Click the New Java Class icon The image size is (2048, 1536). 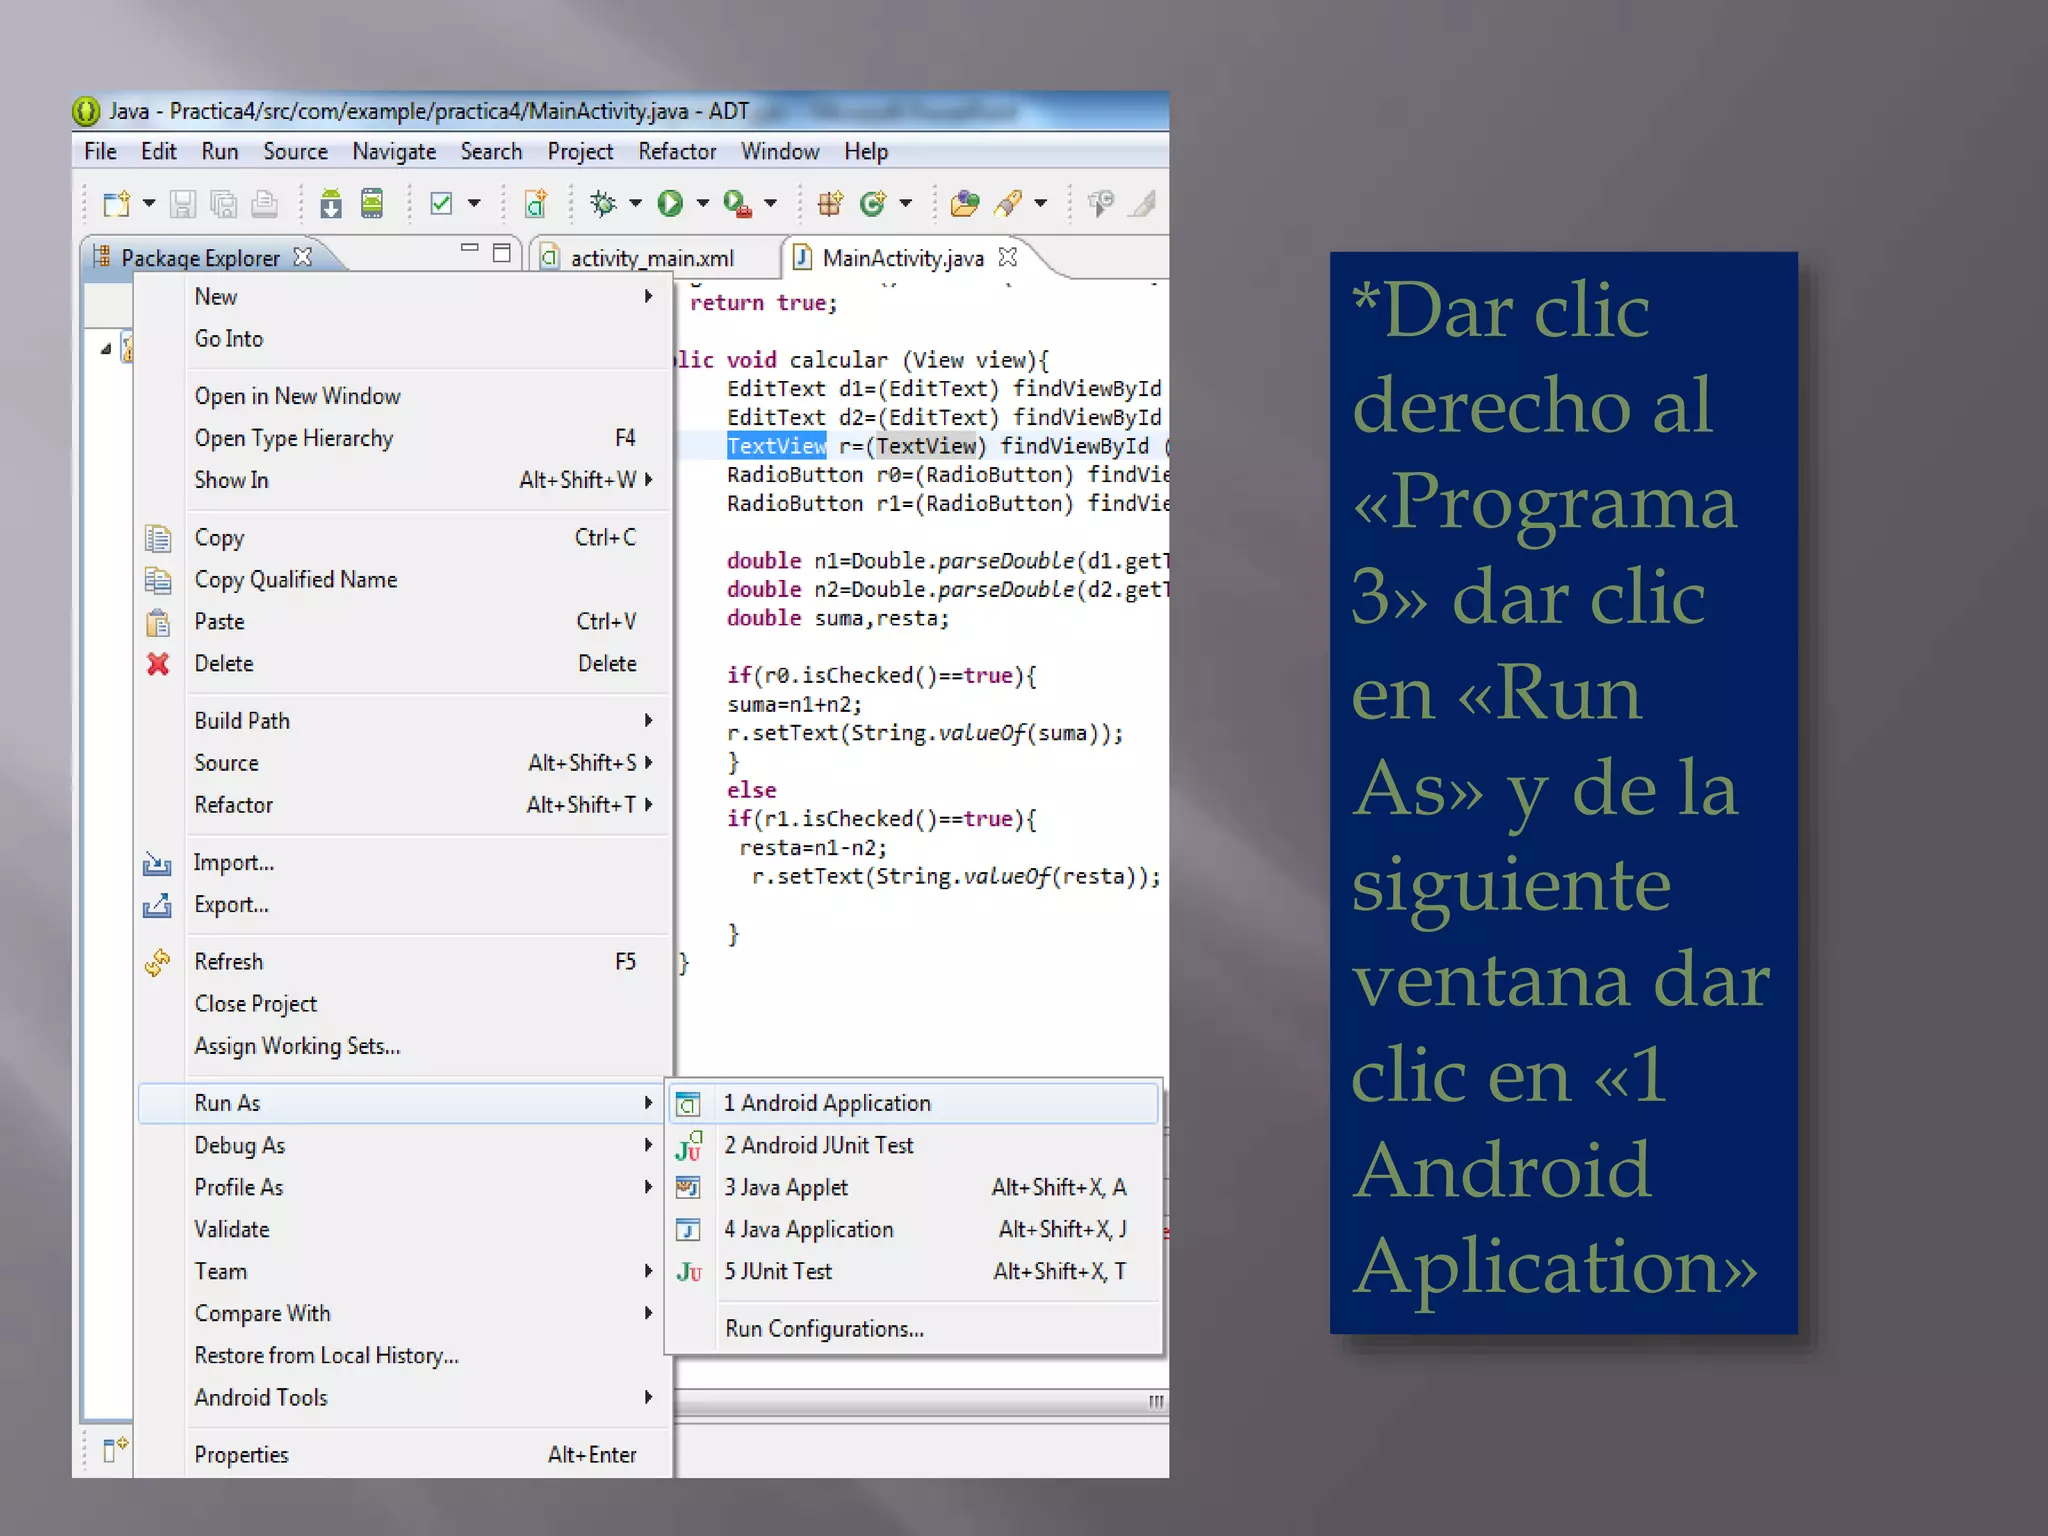coord(873,204)
